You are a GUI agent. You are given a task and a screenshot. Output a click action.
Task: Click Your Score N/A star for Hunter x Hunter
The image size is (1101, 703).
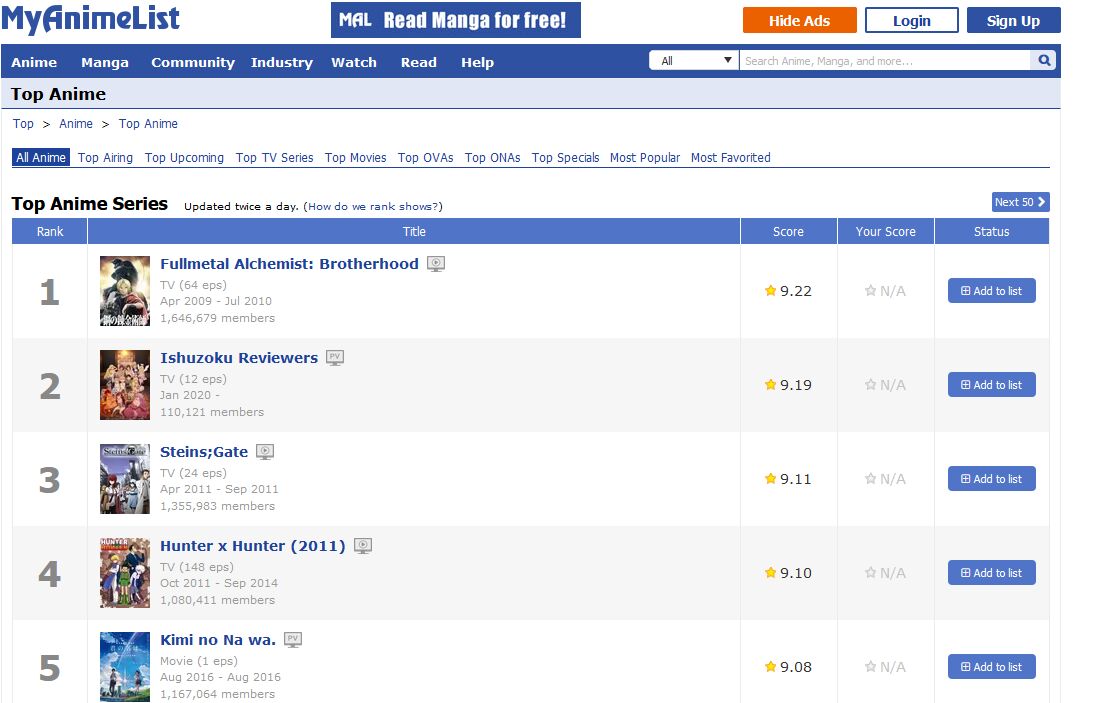pos(871,573)
